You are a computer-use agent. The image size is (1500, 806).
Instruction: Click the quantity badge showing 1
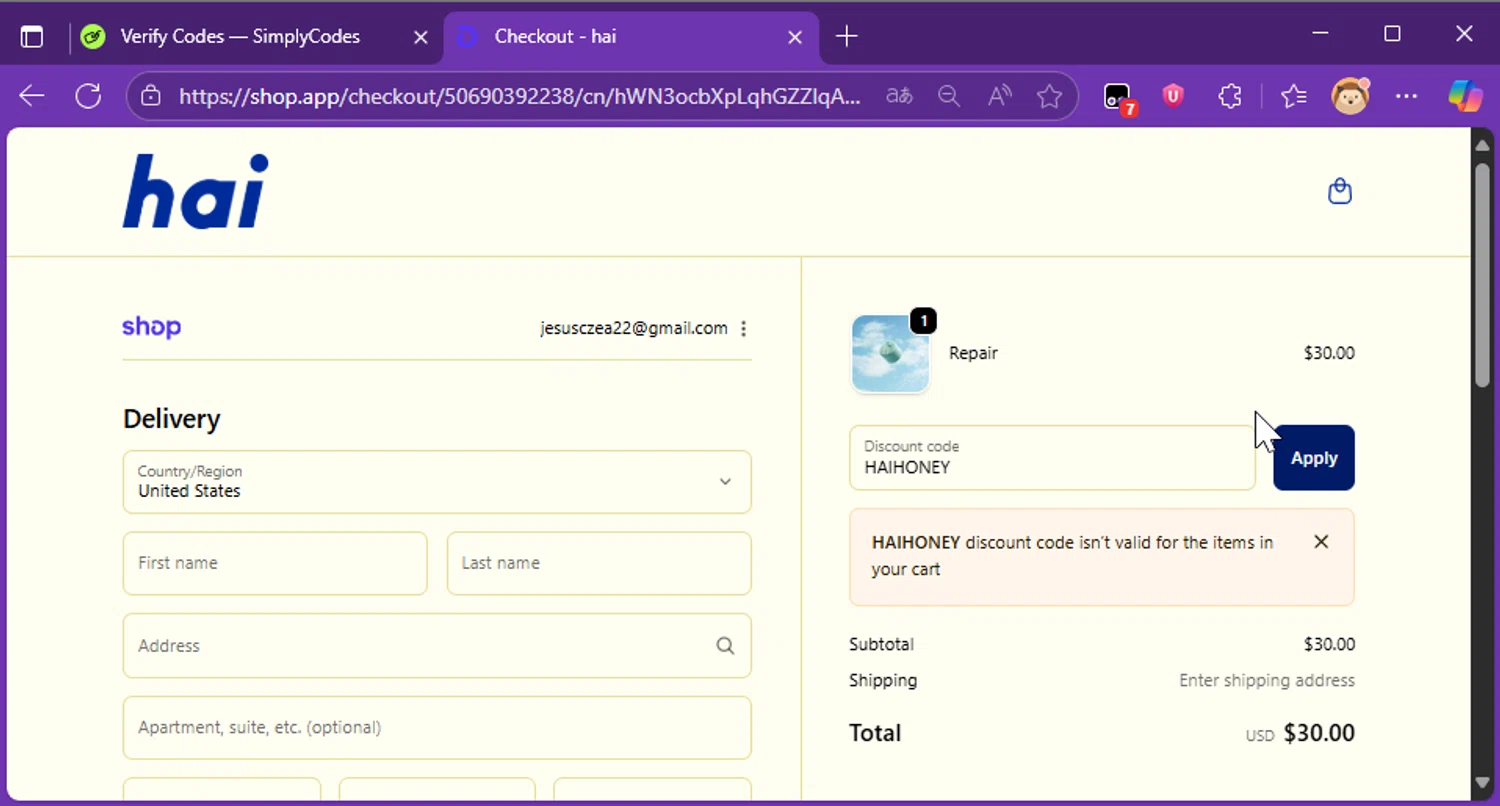pyautogui.click(x=924, y=321)
